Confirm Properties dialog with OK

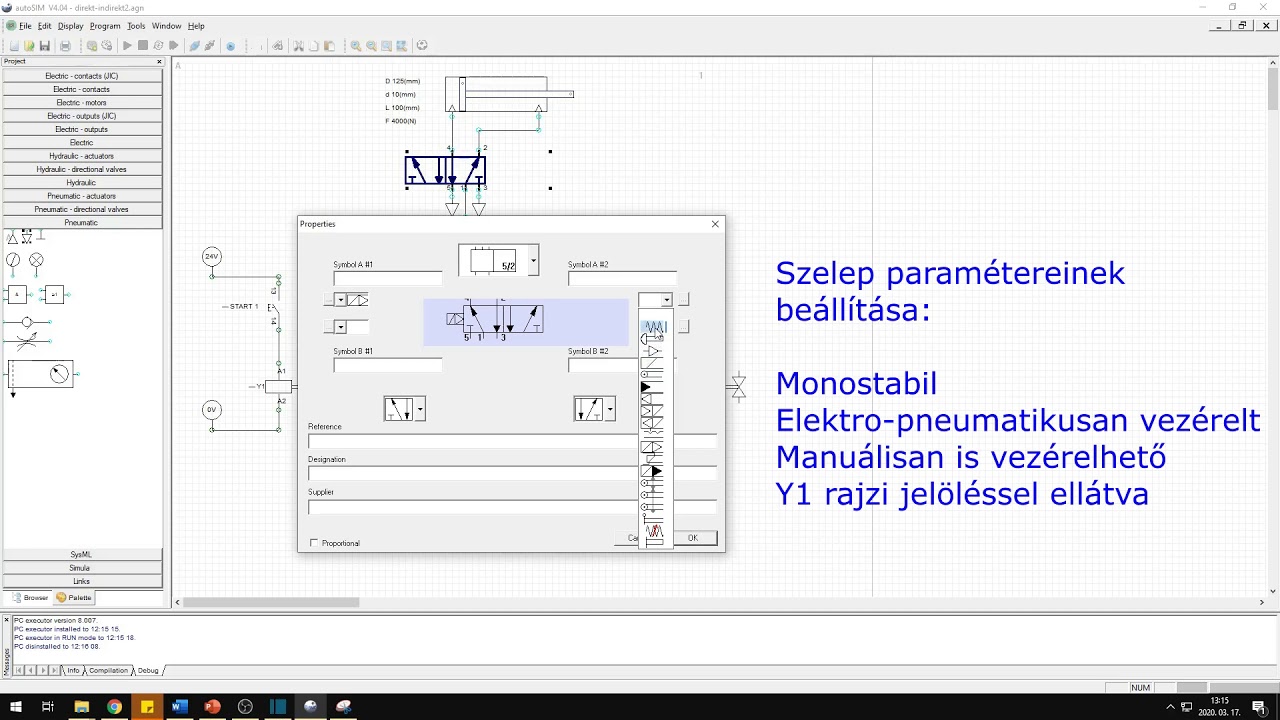pyautogui.click(x=693, y=538)
